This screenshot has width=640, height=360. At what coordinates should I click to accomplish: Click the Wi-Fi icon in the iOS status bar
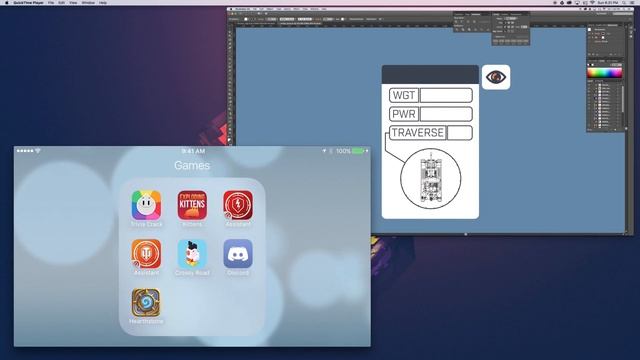pos(38,151)
